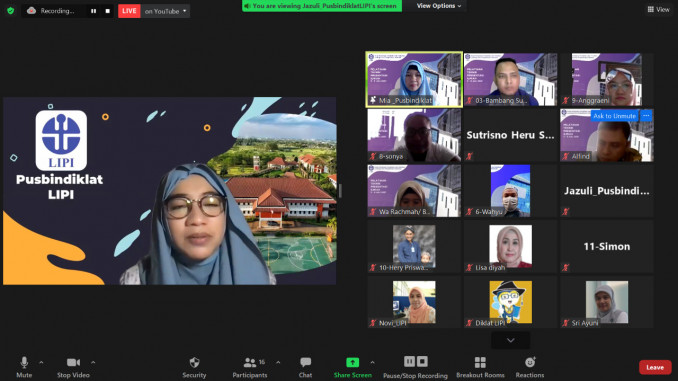Click the muted mic icon beside Diklat LIPI

pyautogui.click(x=469, y=323)
